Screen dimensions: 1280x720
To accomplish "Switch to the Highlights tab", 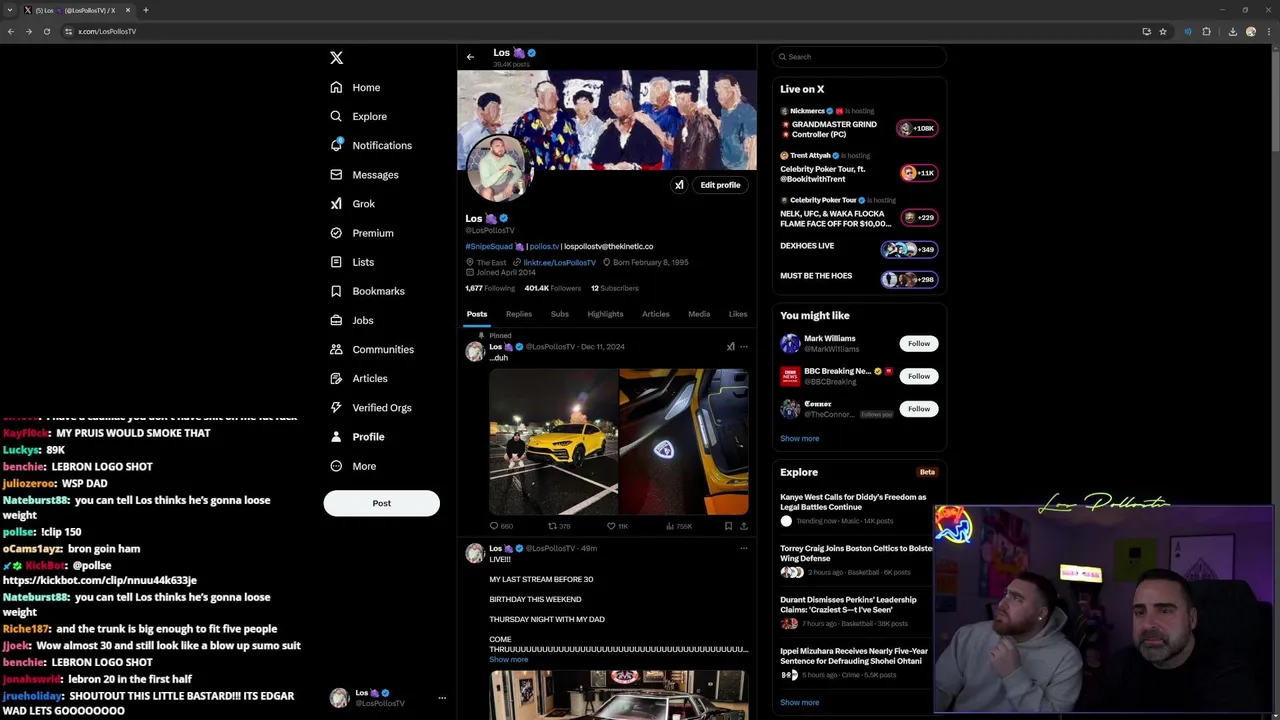I will [605, 314].
